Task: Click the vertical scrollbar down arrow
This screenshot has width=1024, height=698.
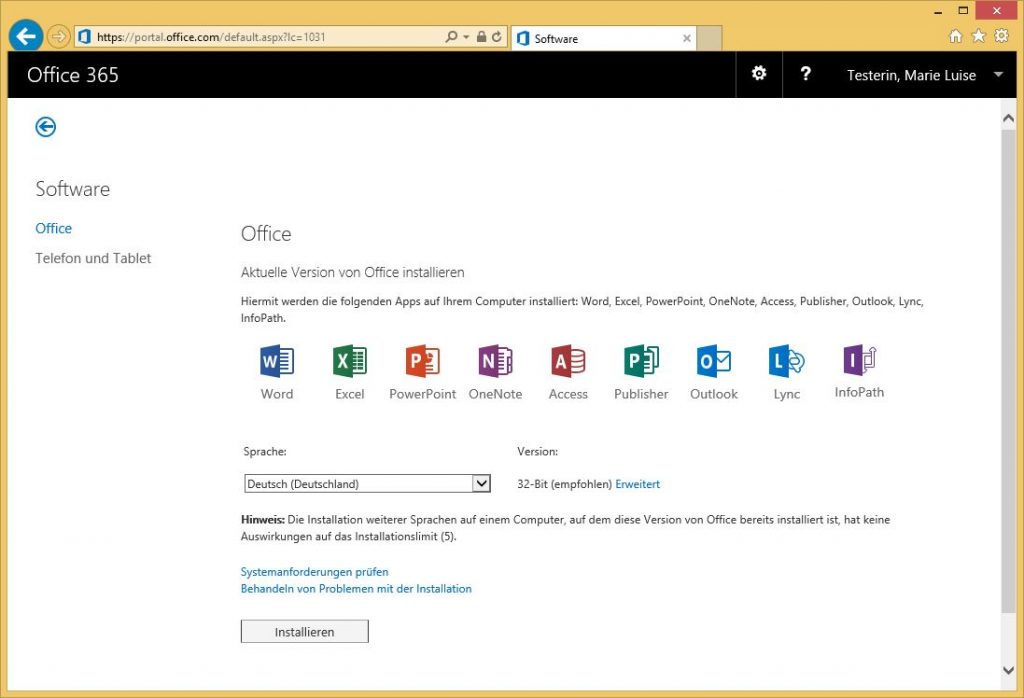Action: pyautogui.click(x=1008, y=671)
